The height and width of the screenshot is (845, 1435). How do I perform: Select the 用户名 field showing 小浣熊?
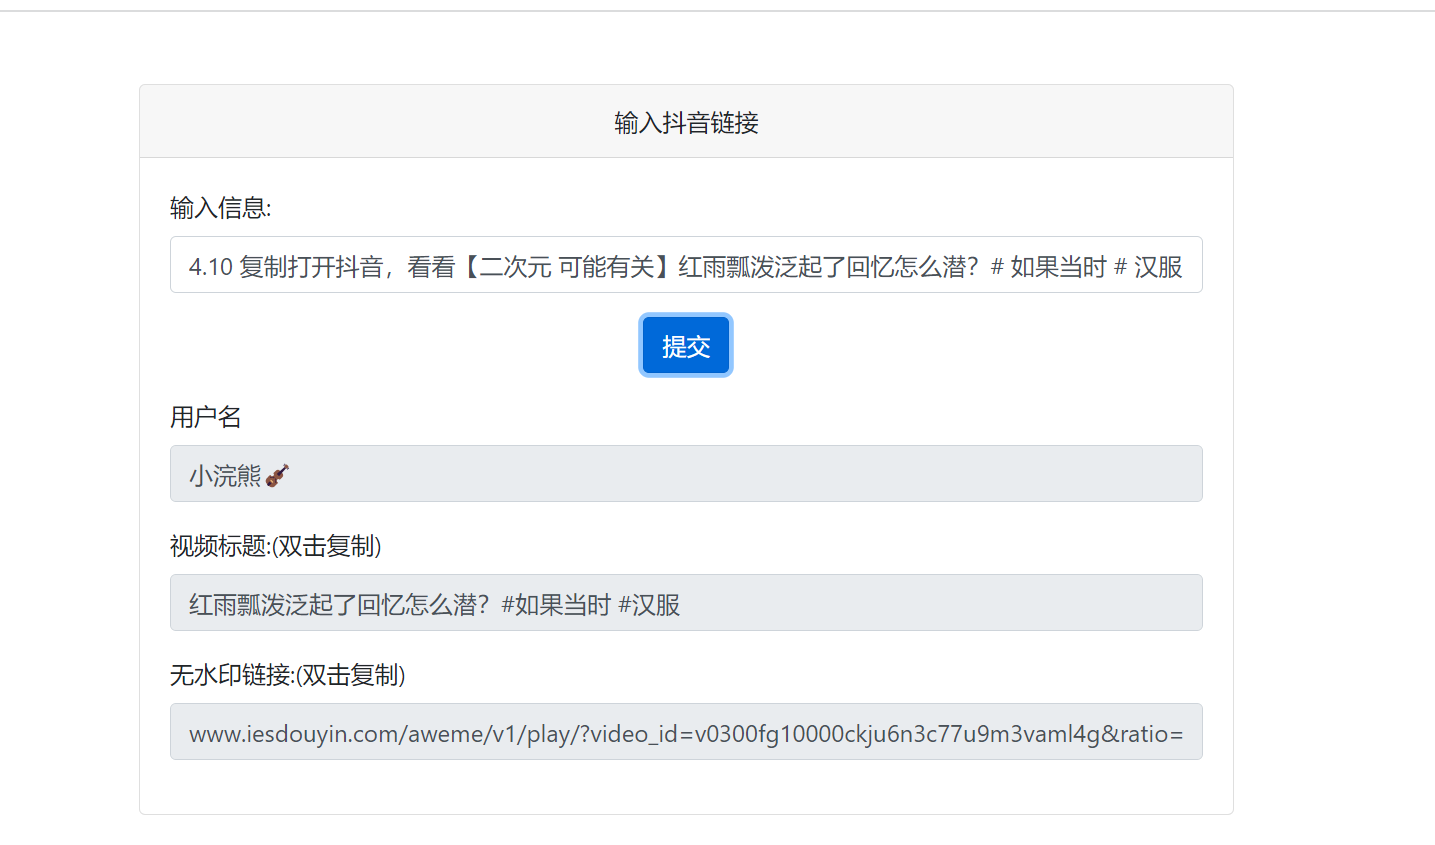686,474
